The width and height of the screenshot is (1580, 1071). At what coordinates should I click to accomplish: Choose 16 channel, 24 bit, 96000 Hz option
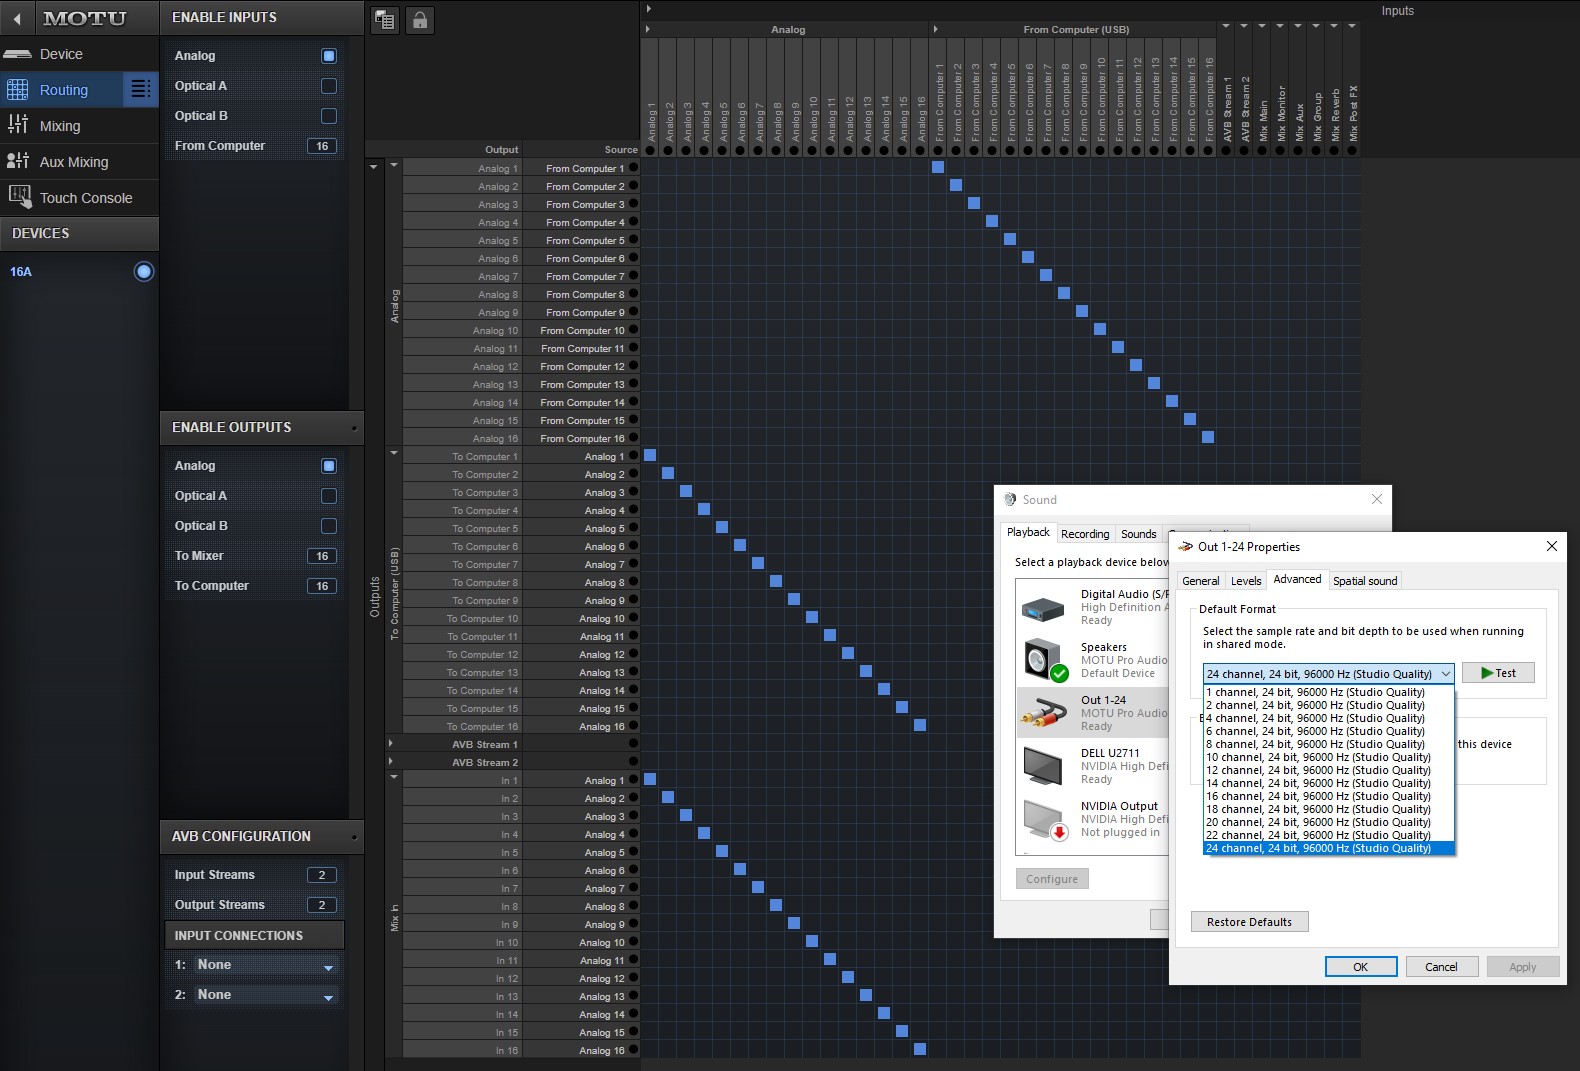tap(1328, 796)
